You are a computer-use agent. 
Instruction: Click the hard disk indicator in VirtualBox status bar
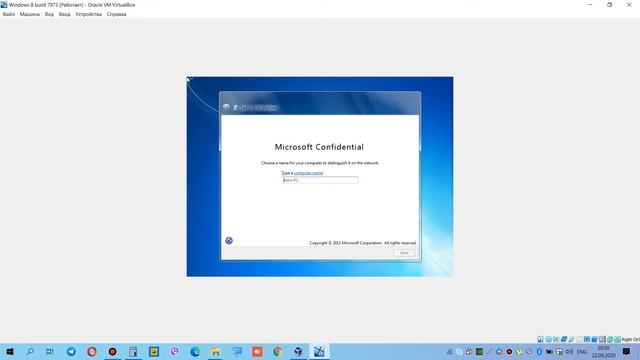pos(540,339)
